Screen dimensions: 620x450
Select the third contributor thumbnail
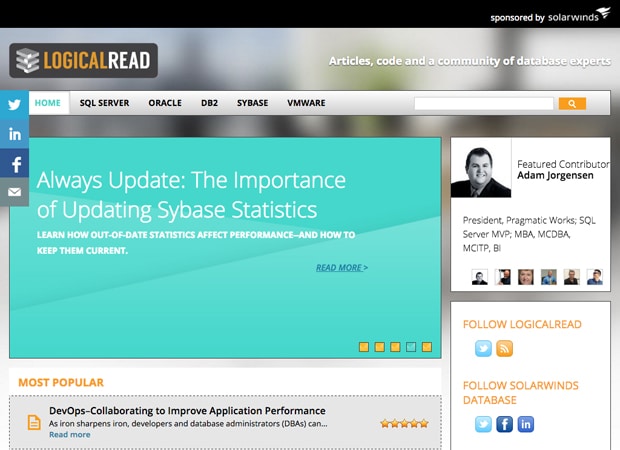[526, 277]
